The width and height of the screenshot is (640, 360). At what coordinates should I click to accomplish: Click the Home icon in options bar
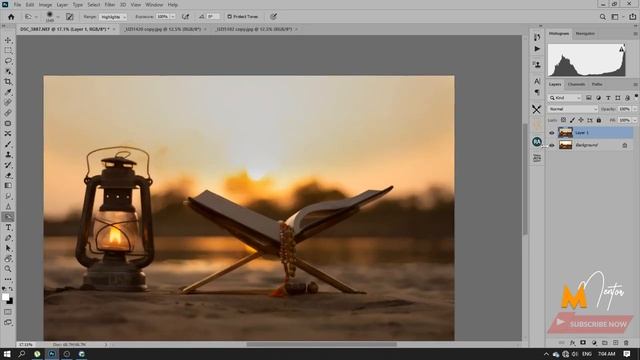[x=11, y=17]
